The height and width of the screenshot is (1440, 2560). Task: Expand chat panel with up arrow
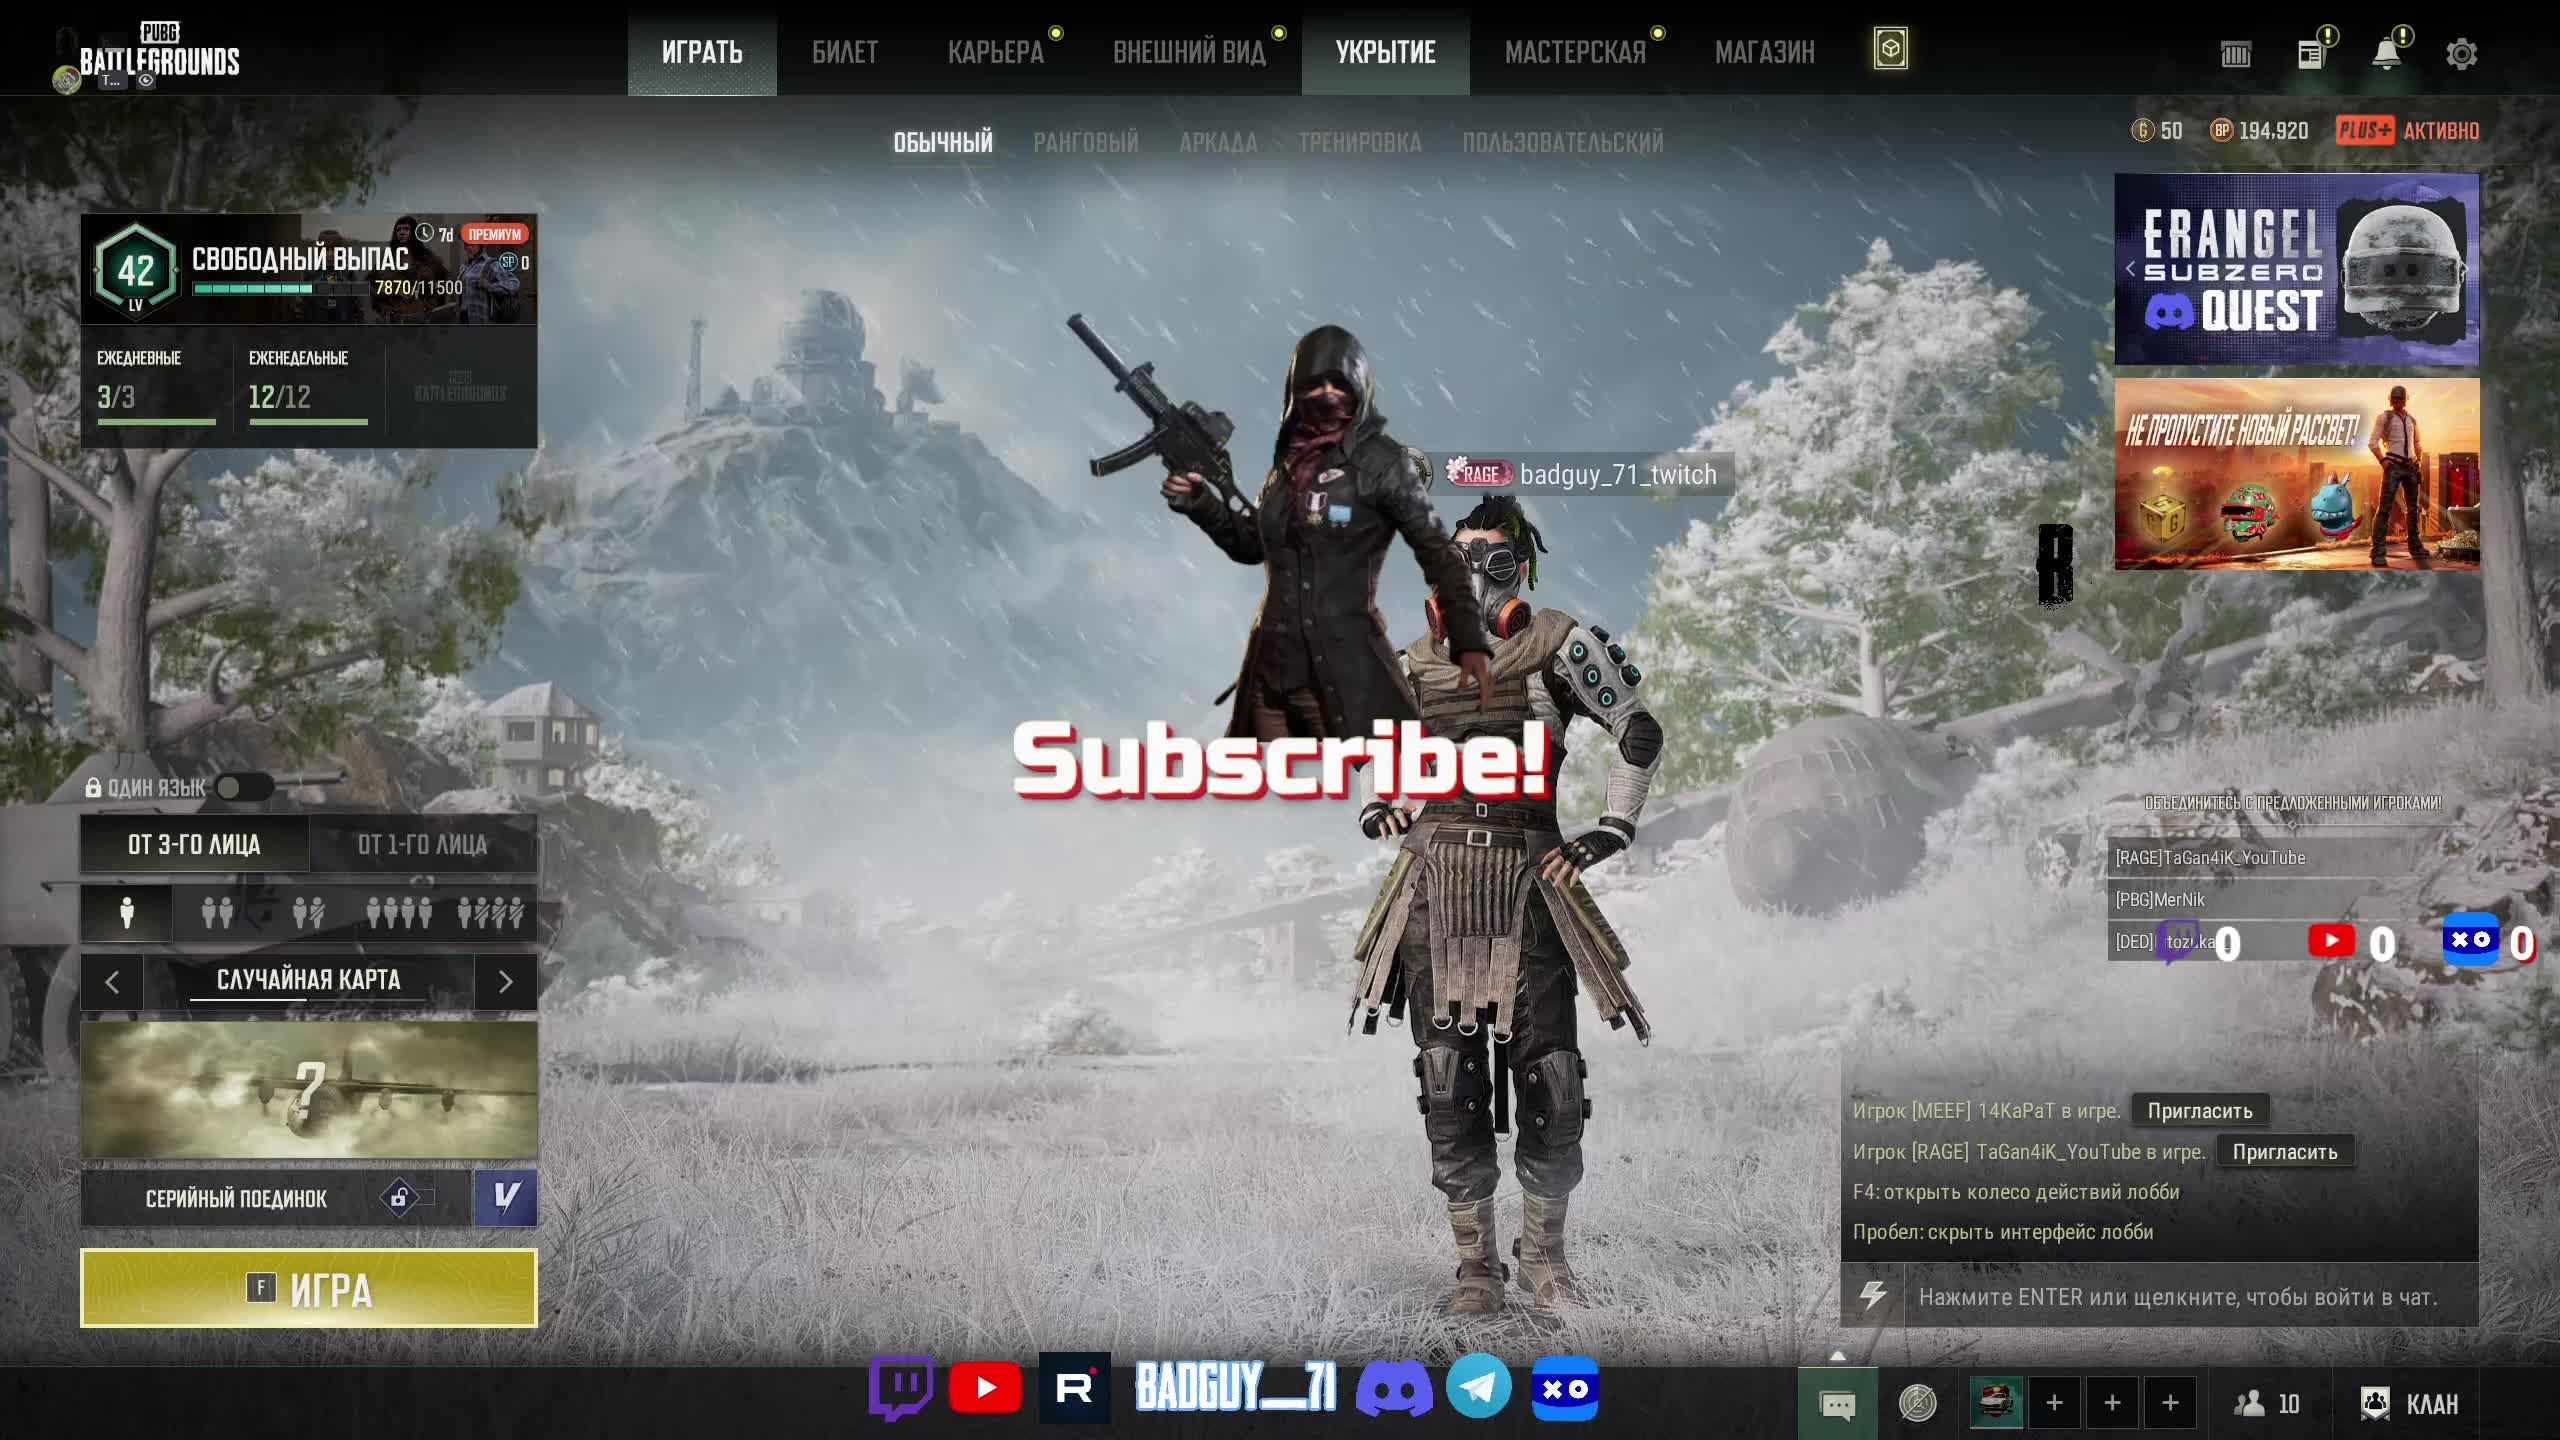(1837, 1357)
